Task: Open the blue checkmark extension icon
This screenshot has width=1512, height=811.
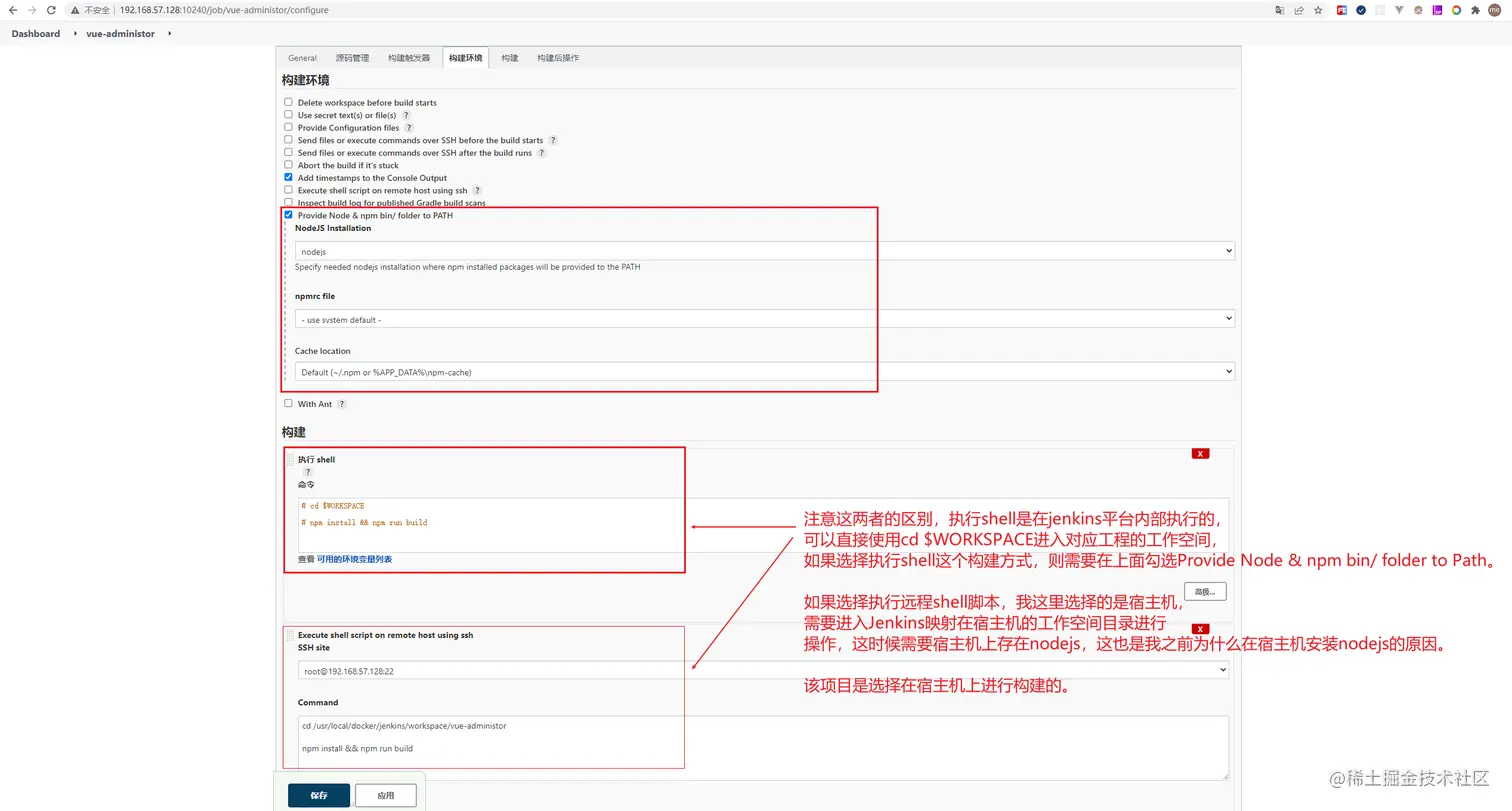Action: pyautogui.click(x=1361, y=10)
